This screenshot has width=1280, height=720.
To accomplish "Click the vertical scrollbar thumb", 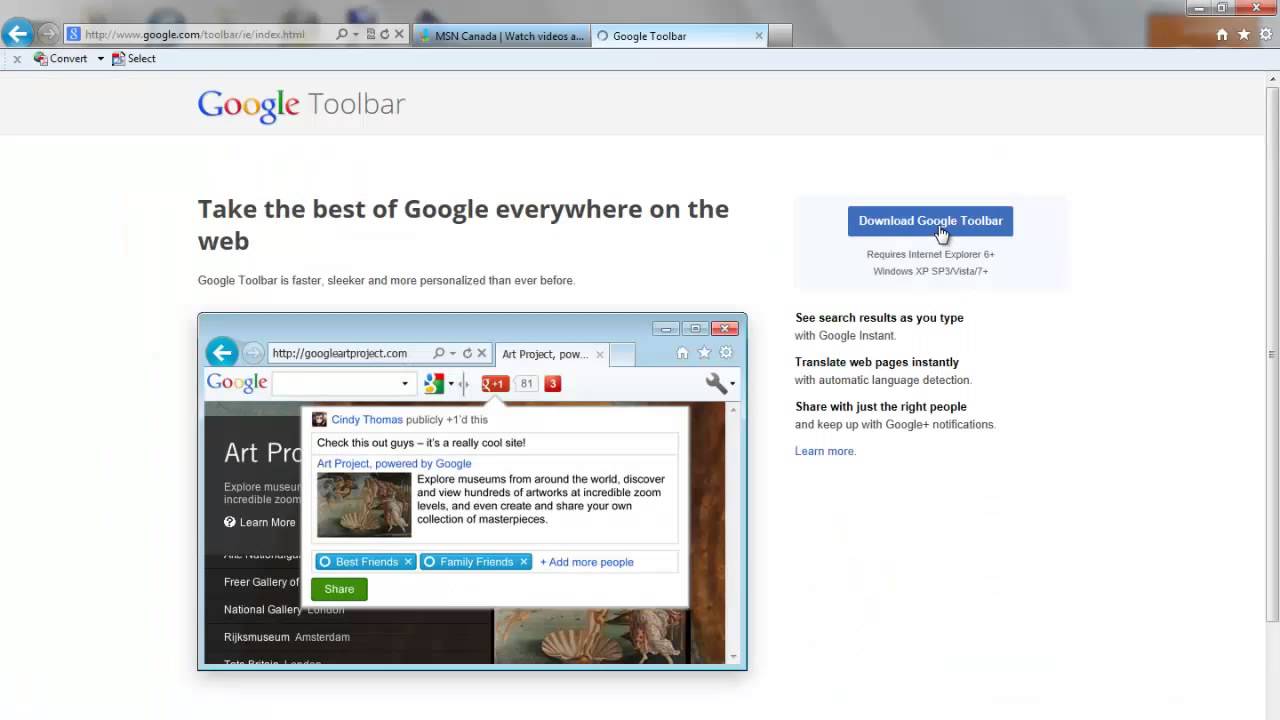I will tap(1272, 354).
